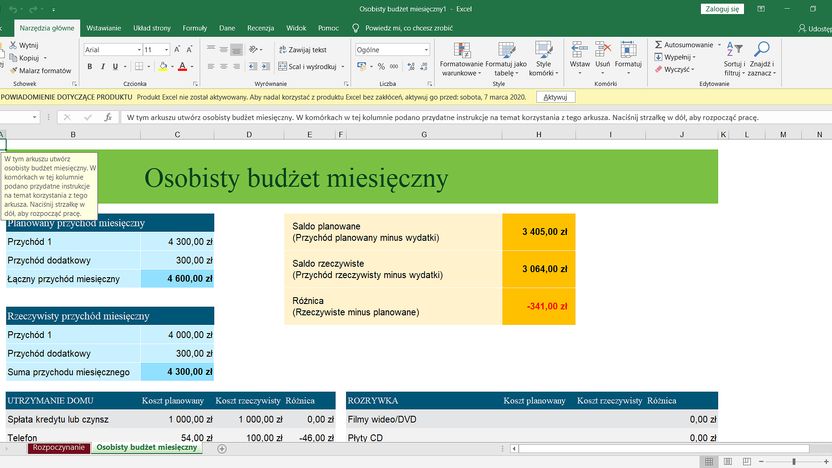Open the Wyczyść clear menu
Screen dimensions: 832x468
pos(674,69)
